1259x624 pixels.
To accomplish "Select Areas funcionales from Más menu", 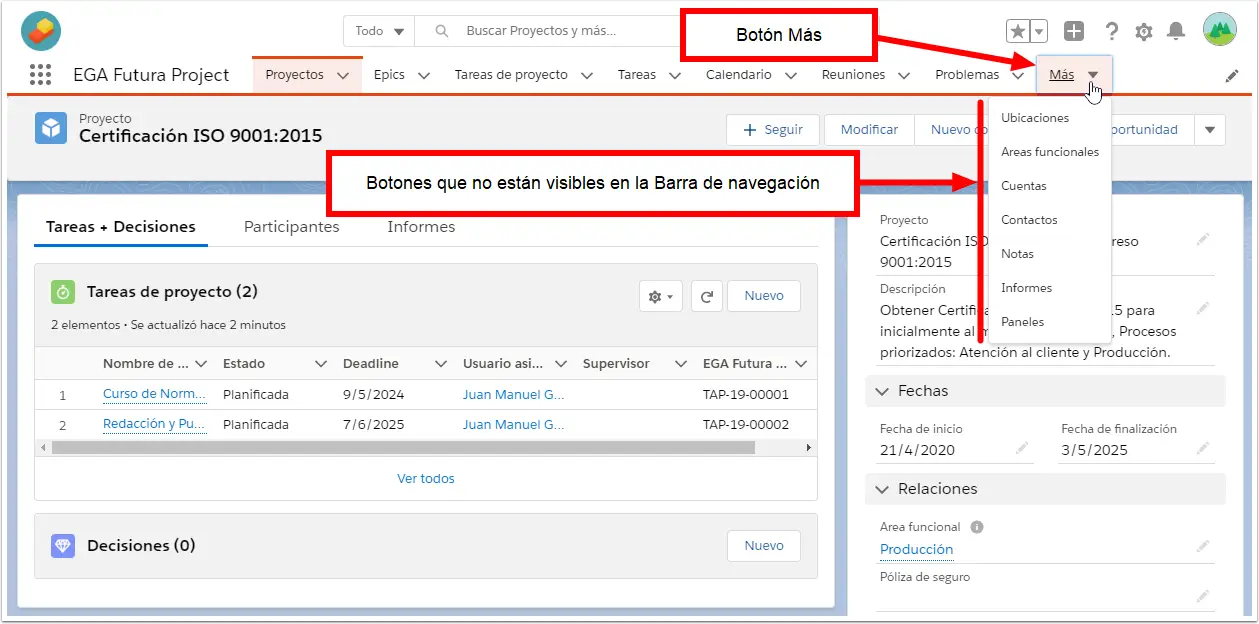I will (1050, 152).
